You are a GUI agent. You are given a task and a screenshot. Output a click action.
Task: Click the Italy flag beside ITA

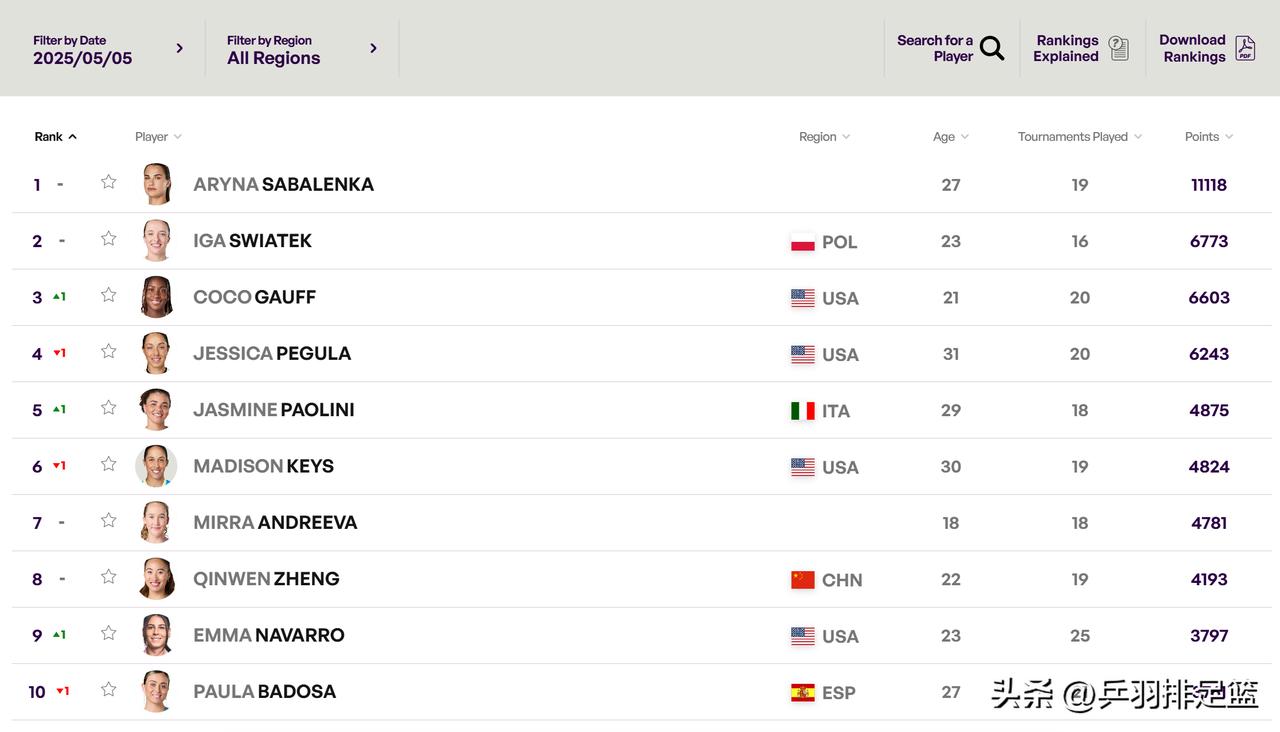802,411
